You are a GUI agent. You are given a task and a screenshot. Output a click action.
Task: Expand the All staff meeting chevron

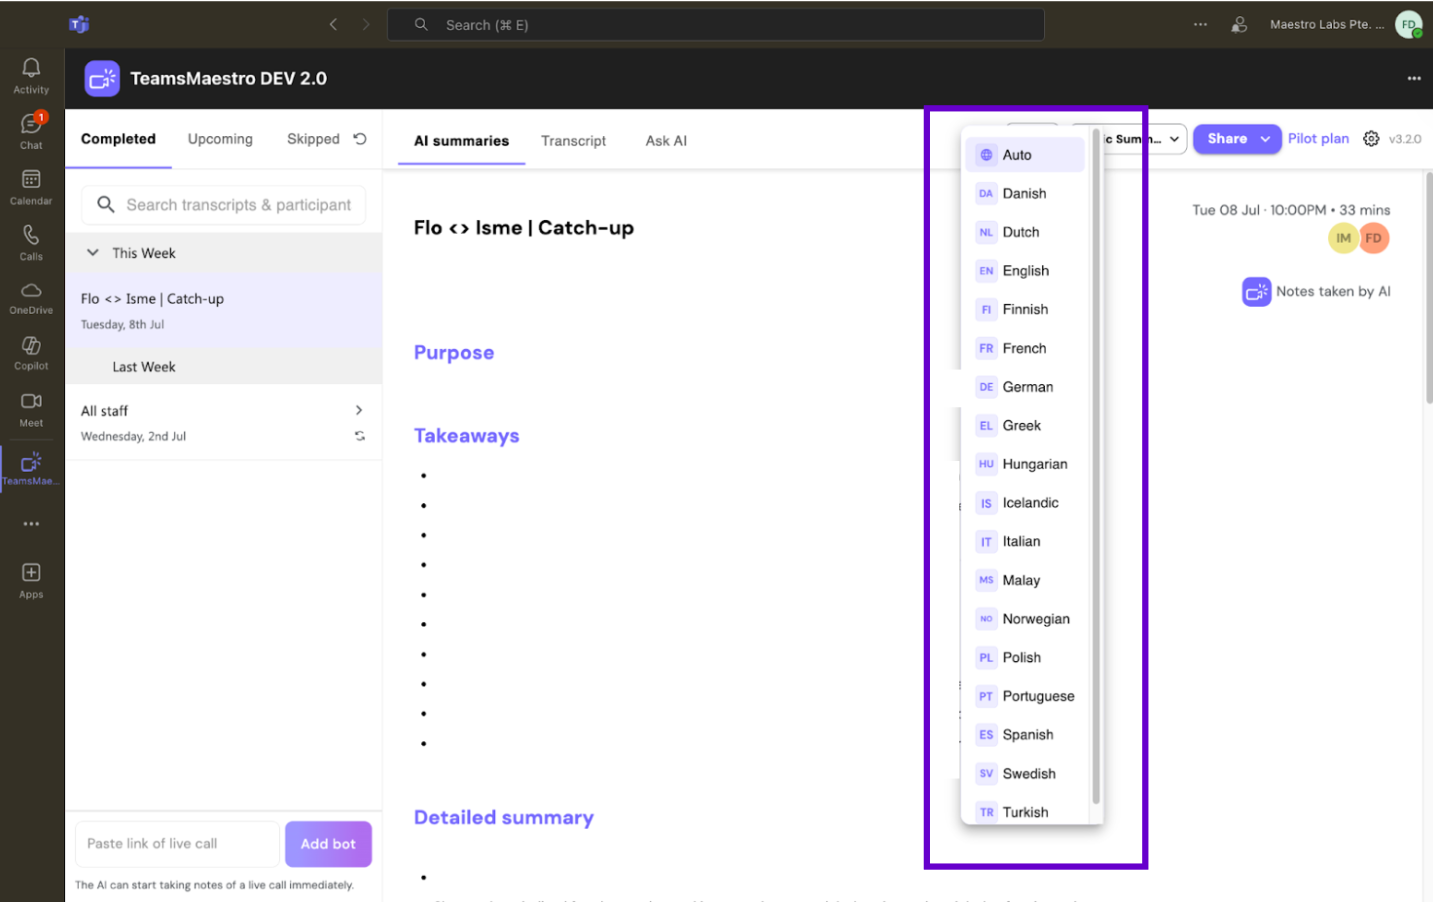pyautogui.click(x=359, y=410)
